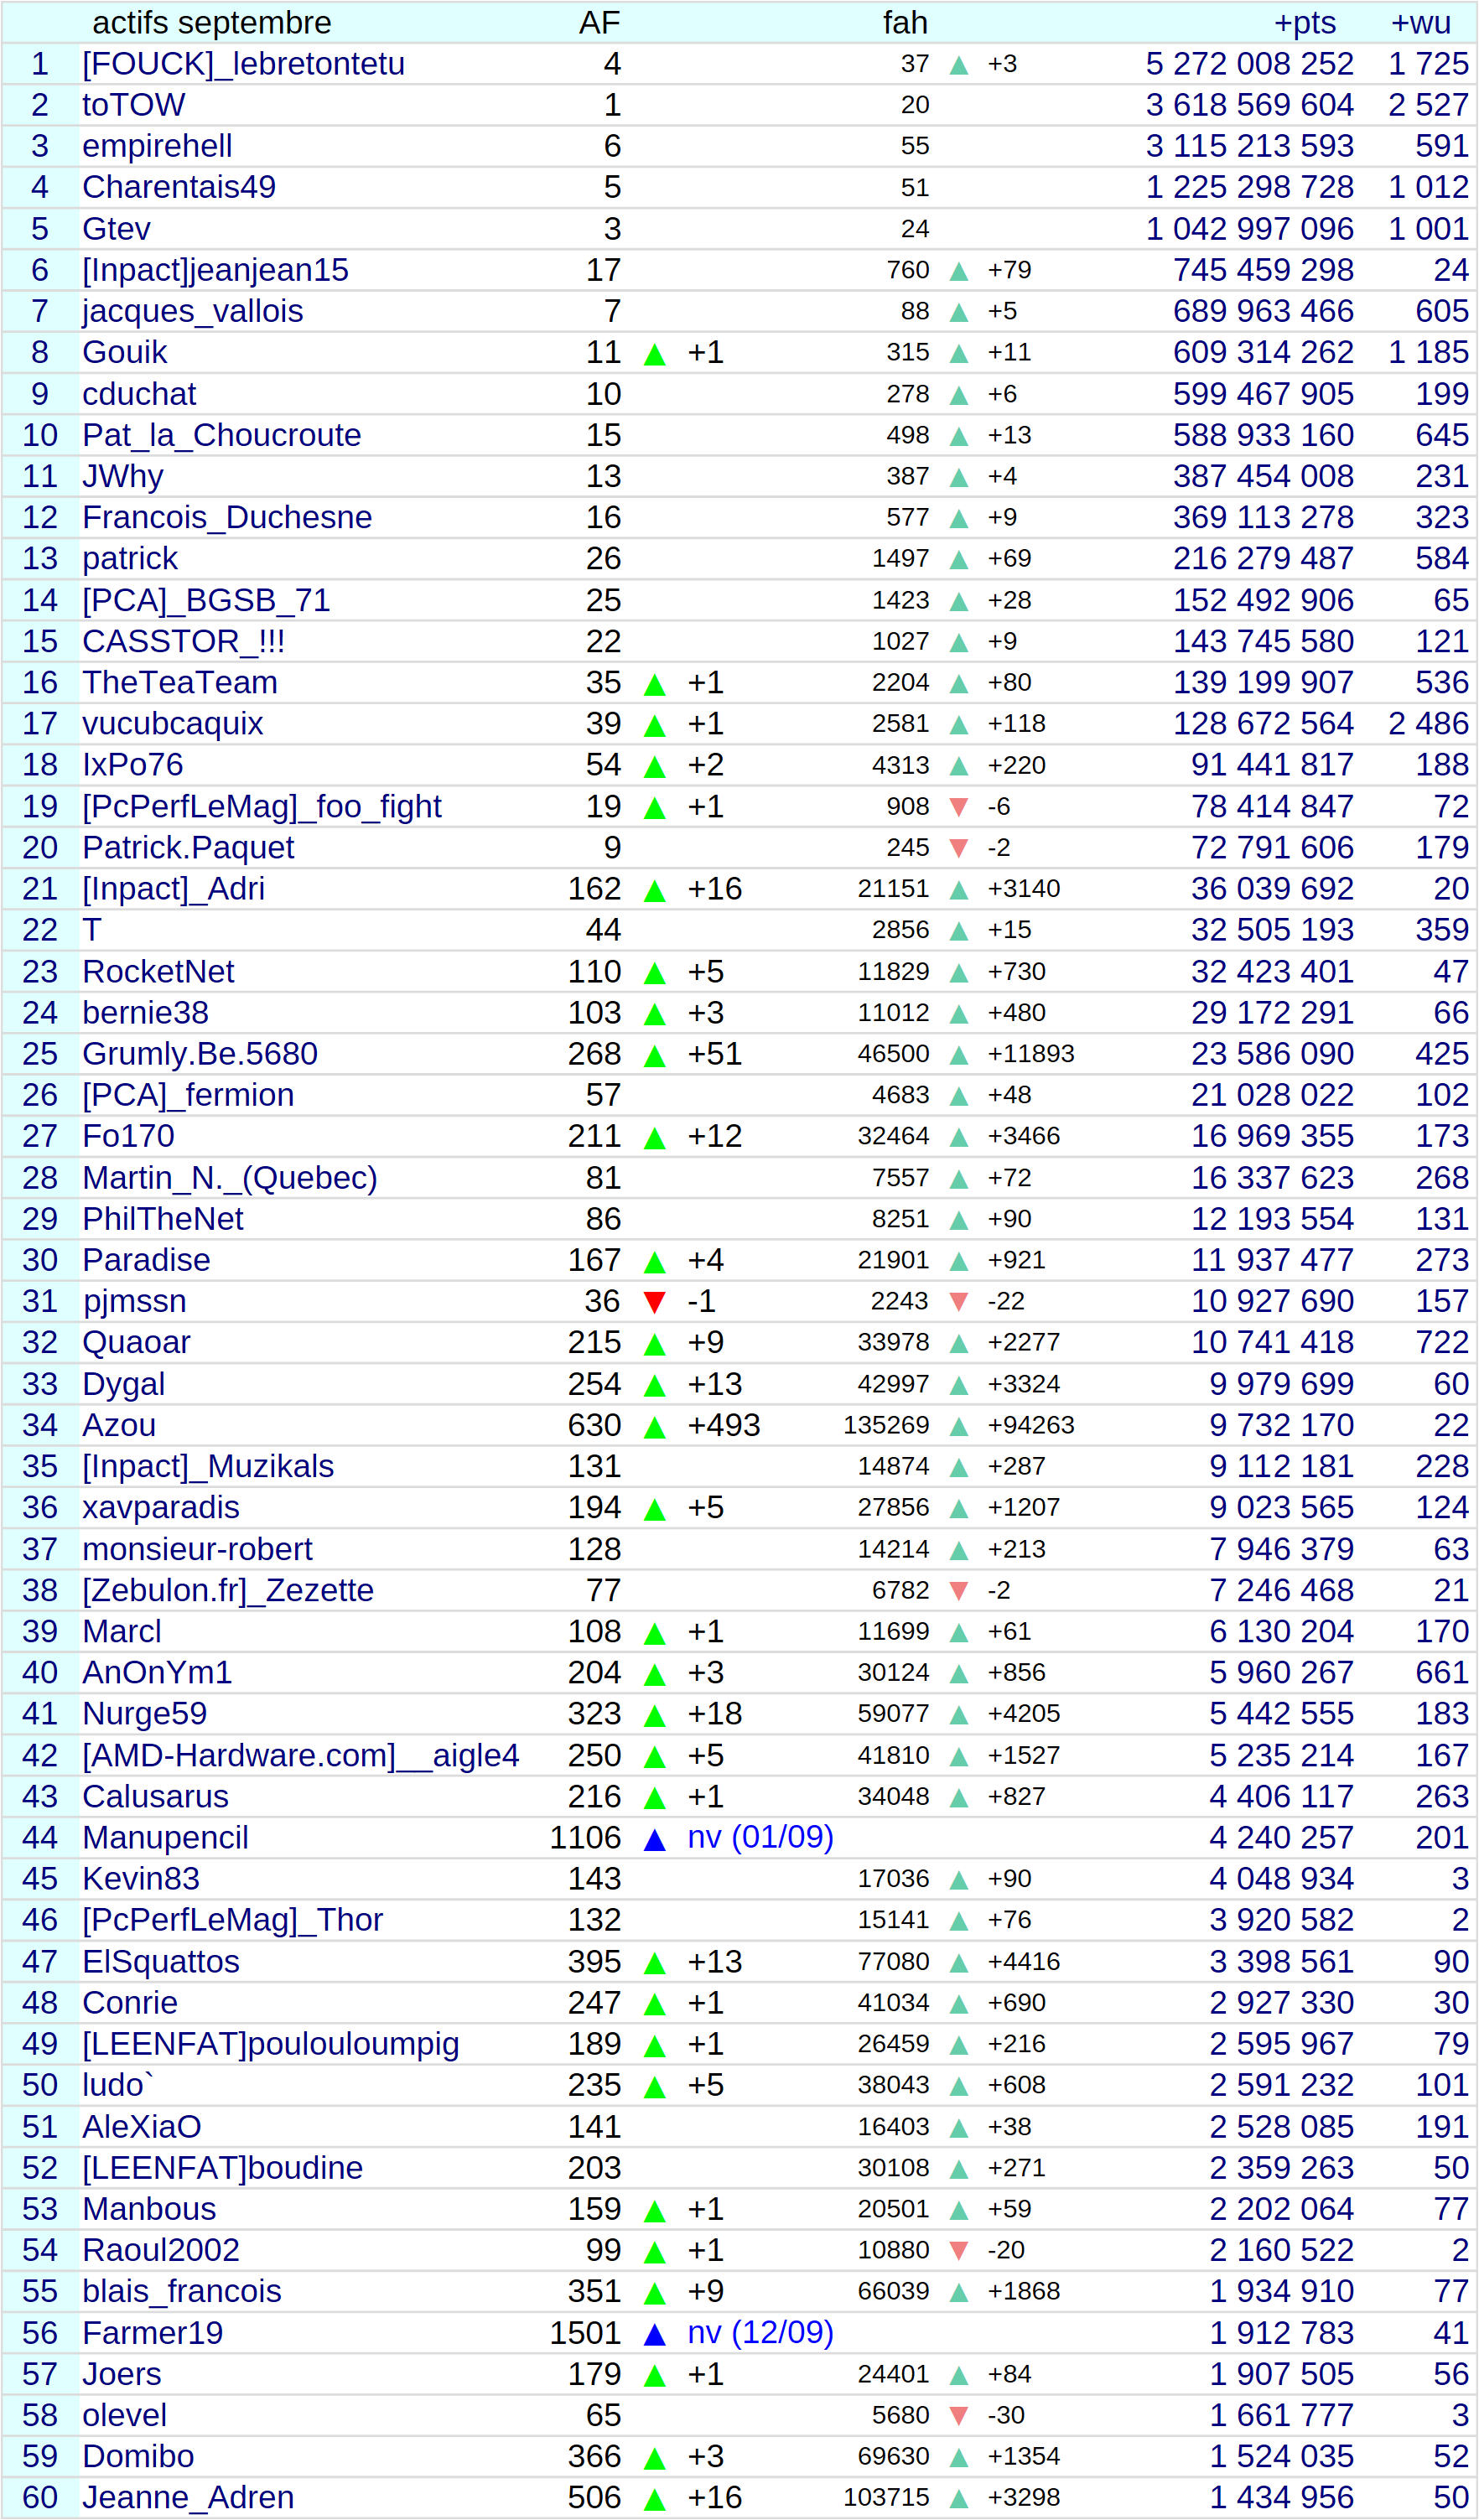Click the points value 128 672 564 for vucubcaquix
The image size is (1479, 2520).
click(1264, 723)
